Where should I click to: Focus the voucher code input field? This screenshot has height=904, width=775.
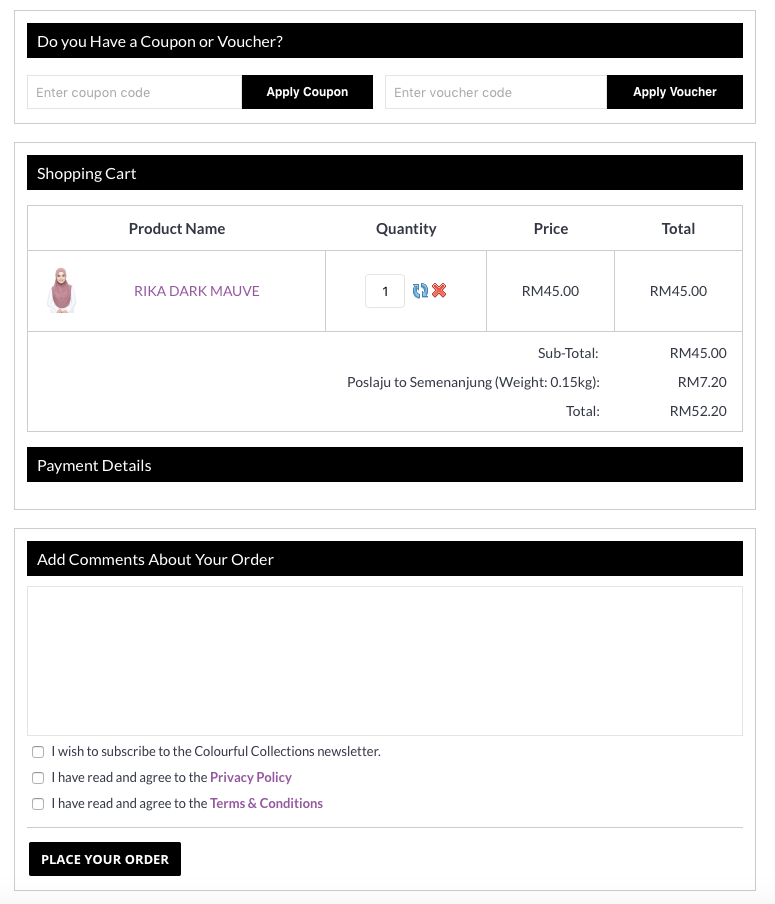point(496,92)
